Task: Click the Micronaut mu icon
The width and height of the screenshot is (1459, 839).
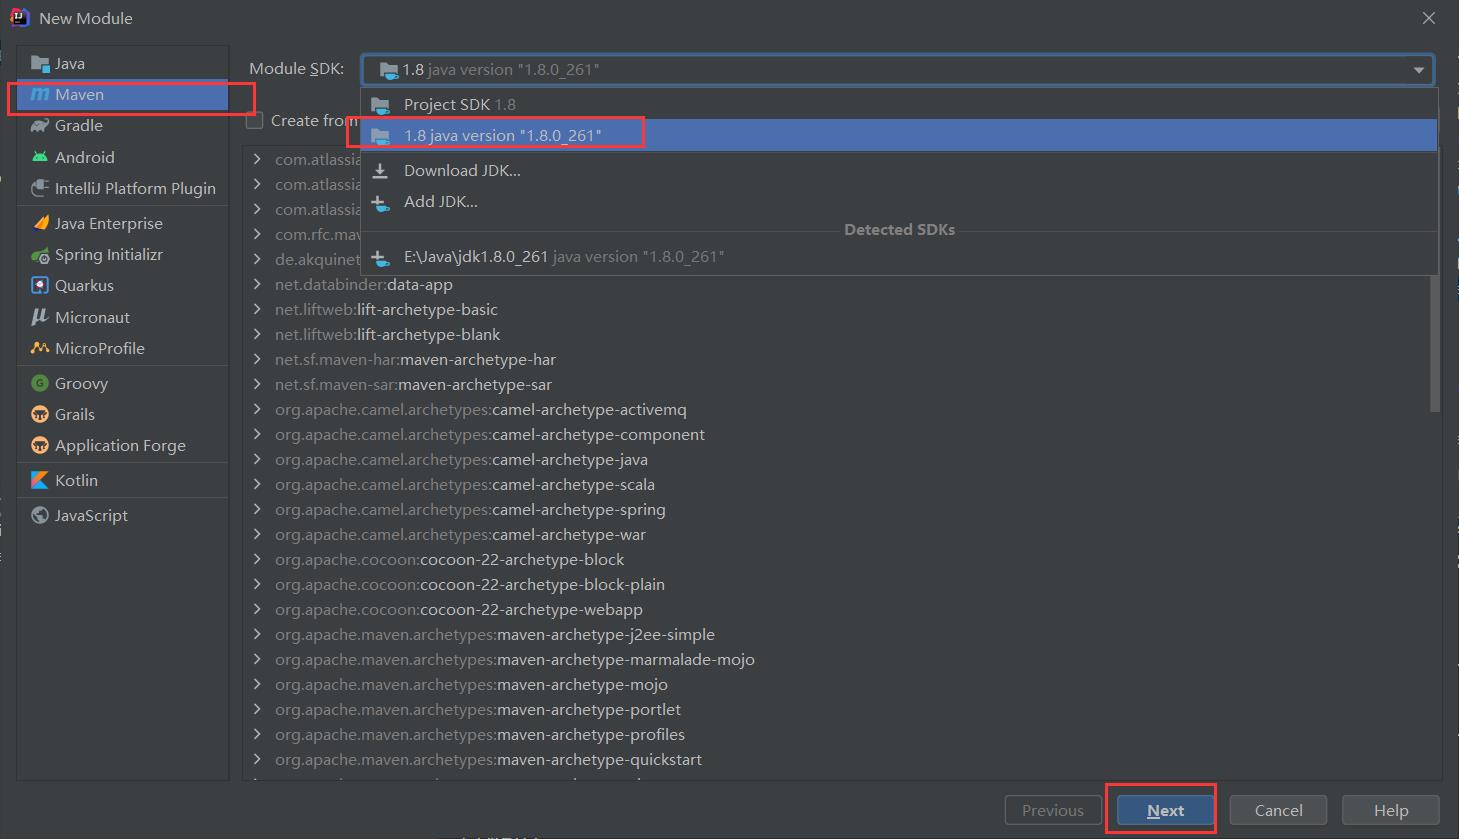Action: tap(40, 317)
